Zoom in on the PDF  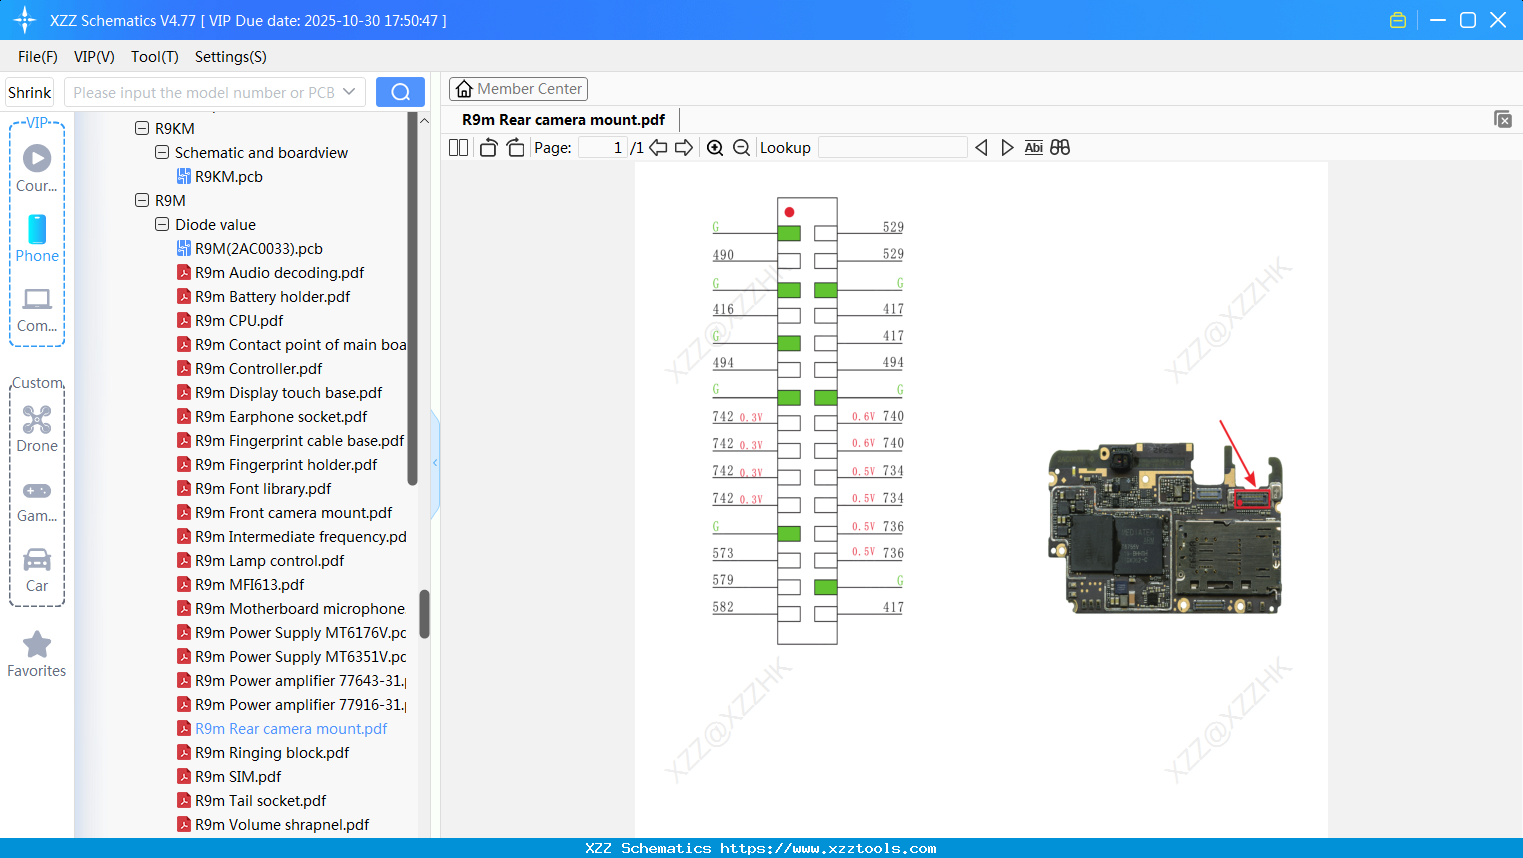[x=715, y=148]
